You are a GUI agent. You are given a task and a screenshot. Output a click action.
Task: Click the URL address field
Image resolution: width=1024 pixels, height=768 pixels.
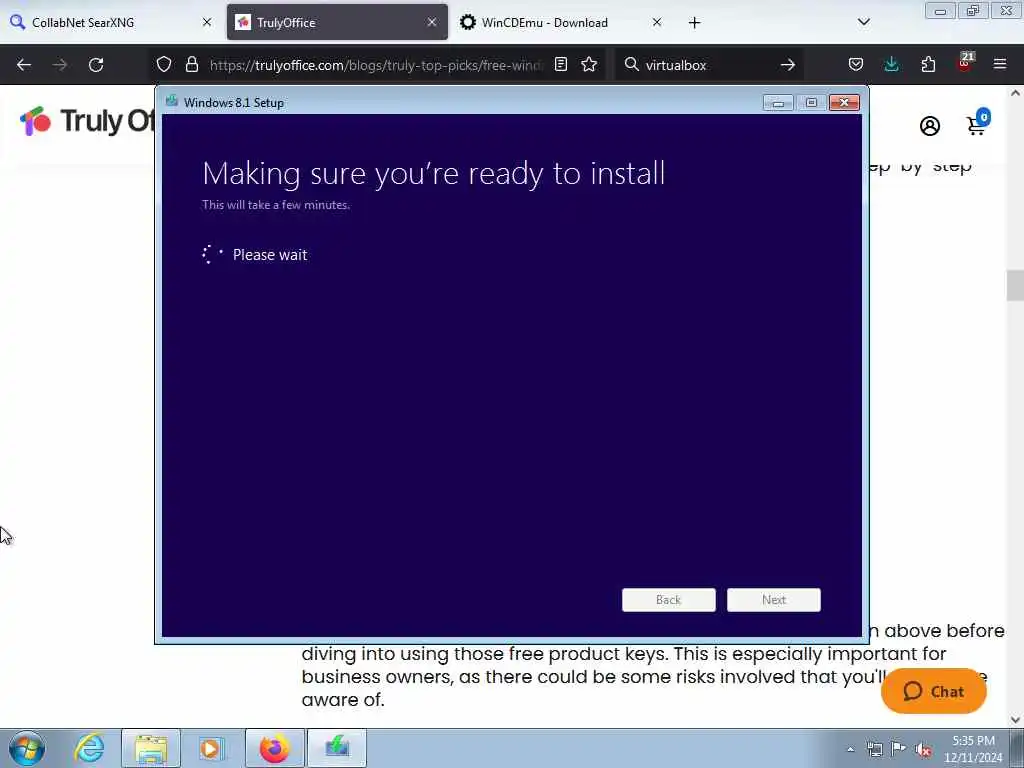click(x=376, y=65)
